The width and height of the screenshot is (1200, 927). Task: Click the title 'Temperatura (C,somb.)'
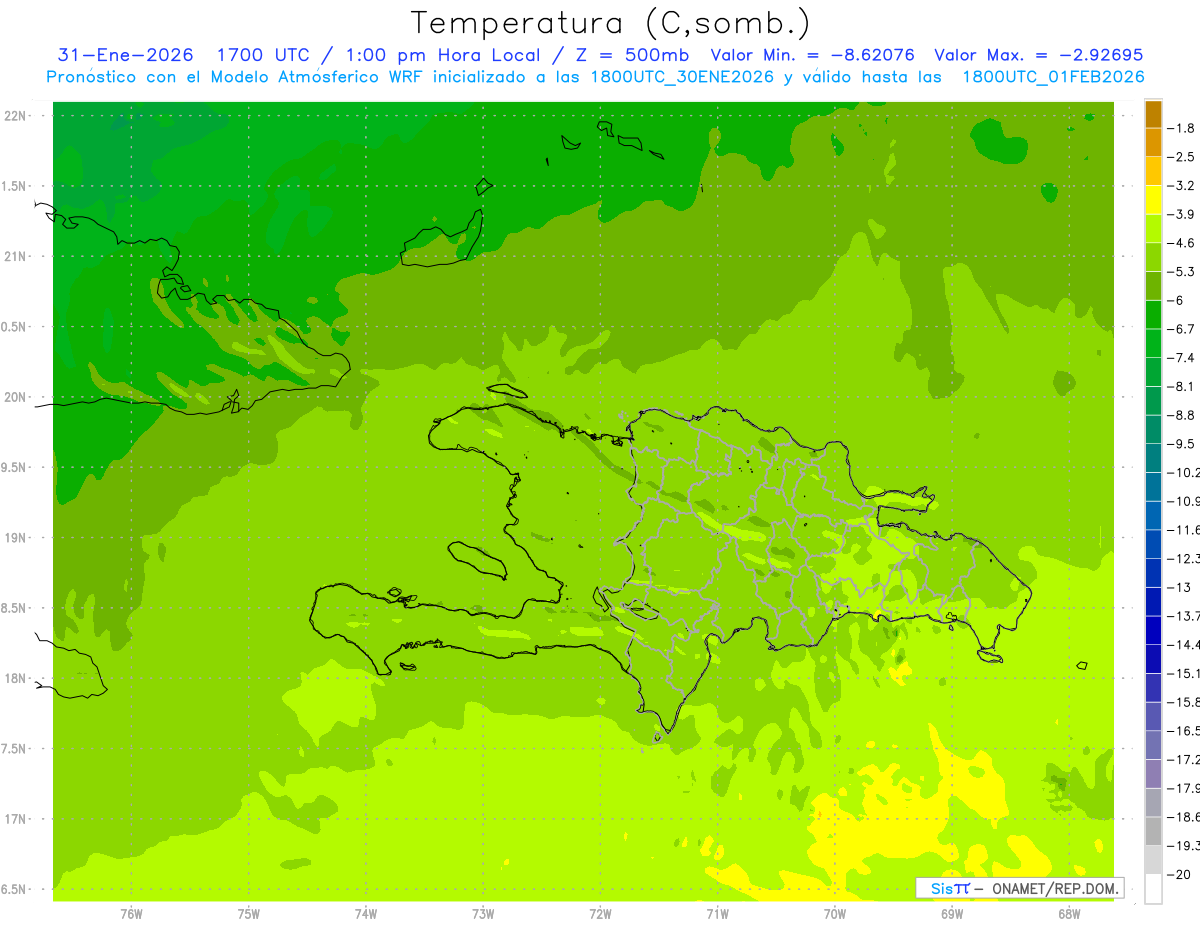pyautogui.click(x=611, y=23)
